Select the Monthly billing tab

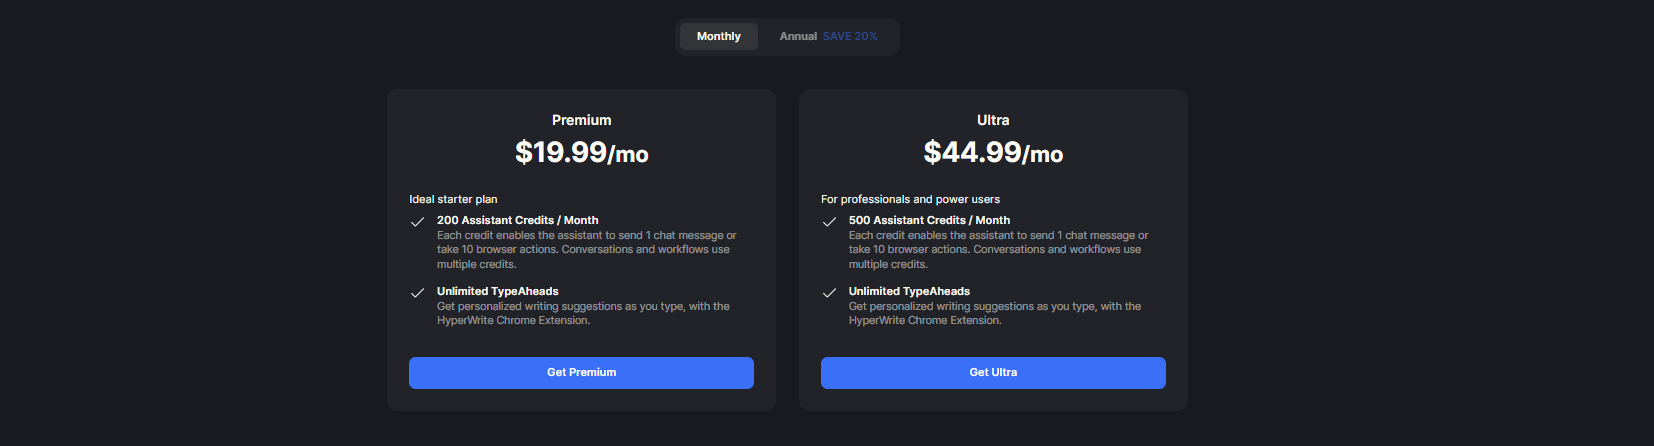point(718,36)
